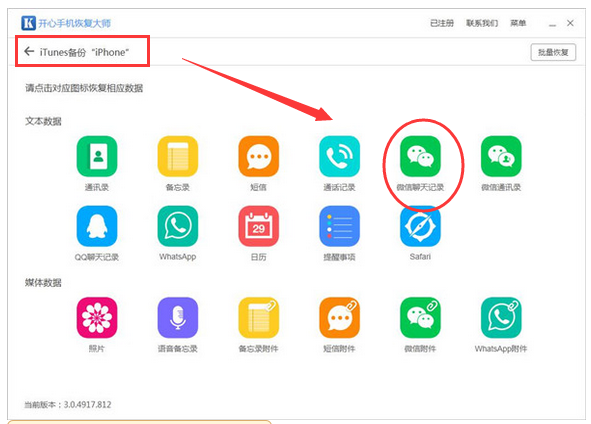Select the 微信通讯录 WeChat contacts icon
The height and width of the screenshot is (424, 591).
(501, 156)
